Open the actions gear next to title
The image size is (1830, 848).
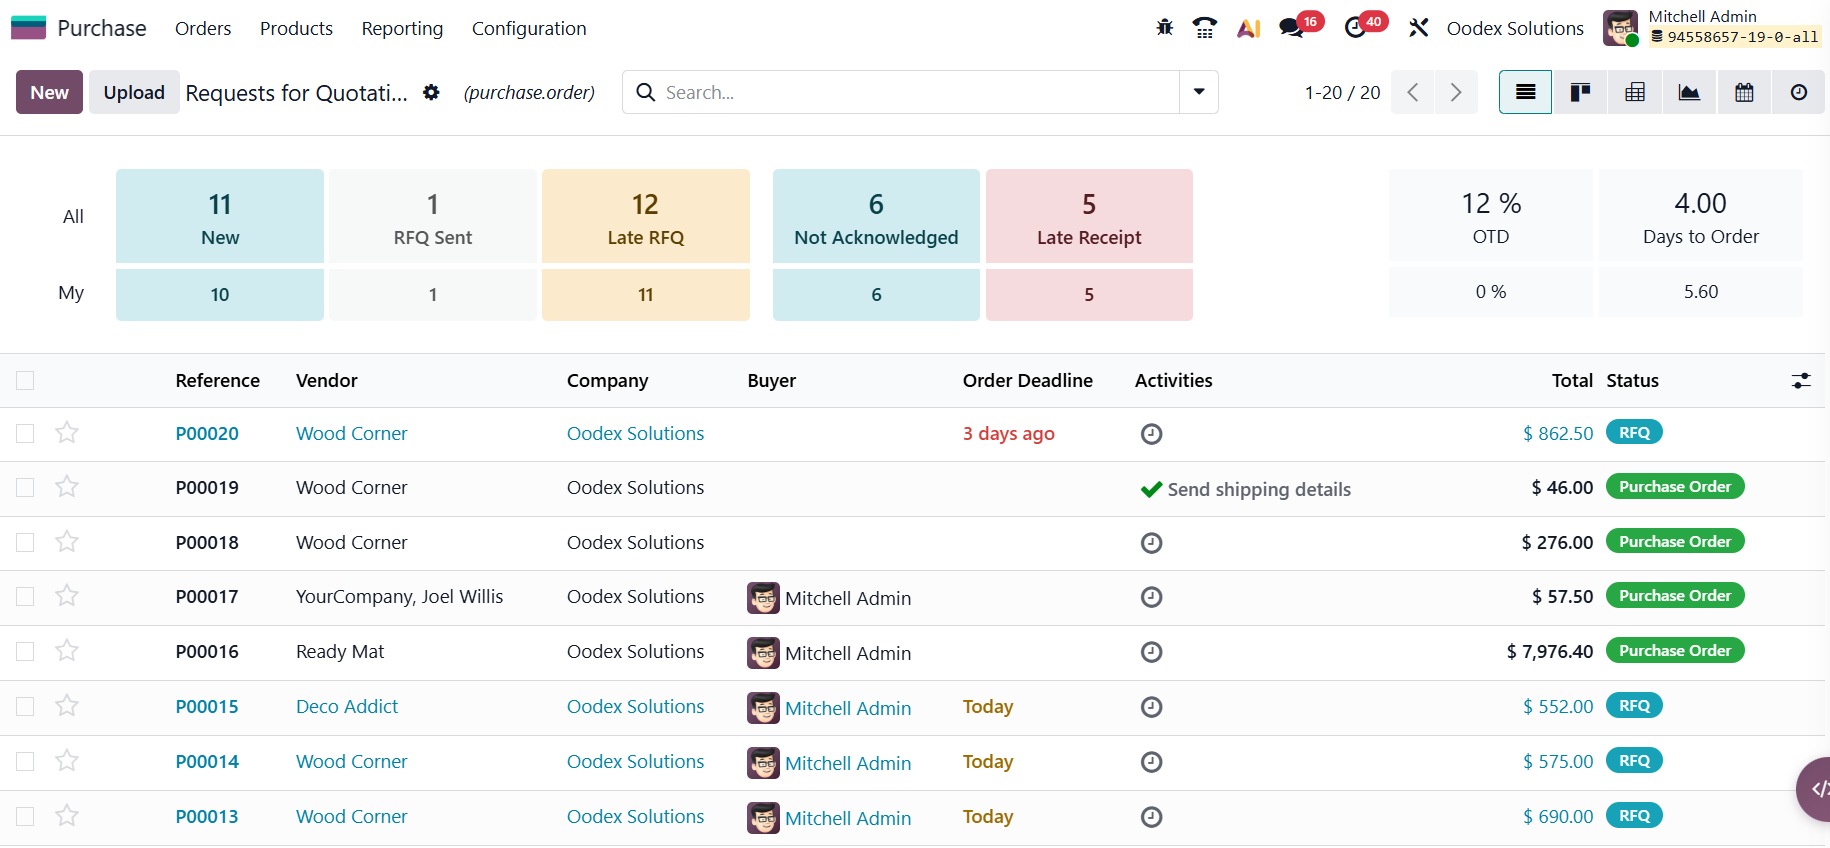point(431,93)
